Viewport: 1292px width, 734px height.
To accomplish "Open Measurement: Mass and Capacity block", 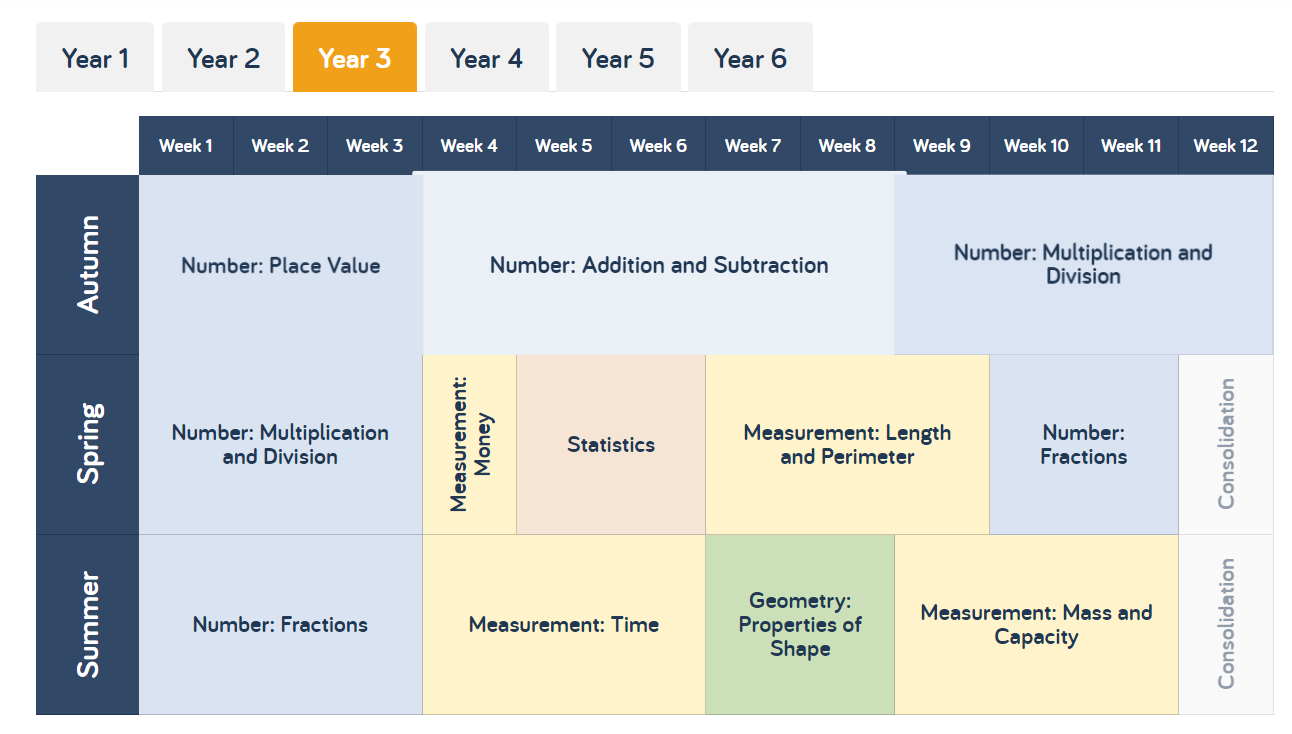I will point(1037,625).
